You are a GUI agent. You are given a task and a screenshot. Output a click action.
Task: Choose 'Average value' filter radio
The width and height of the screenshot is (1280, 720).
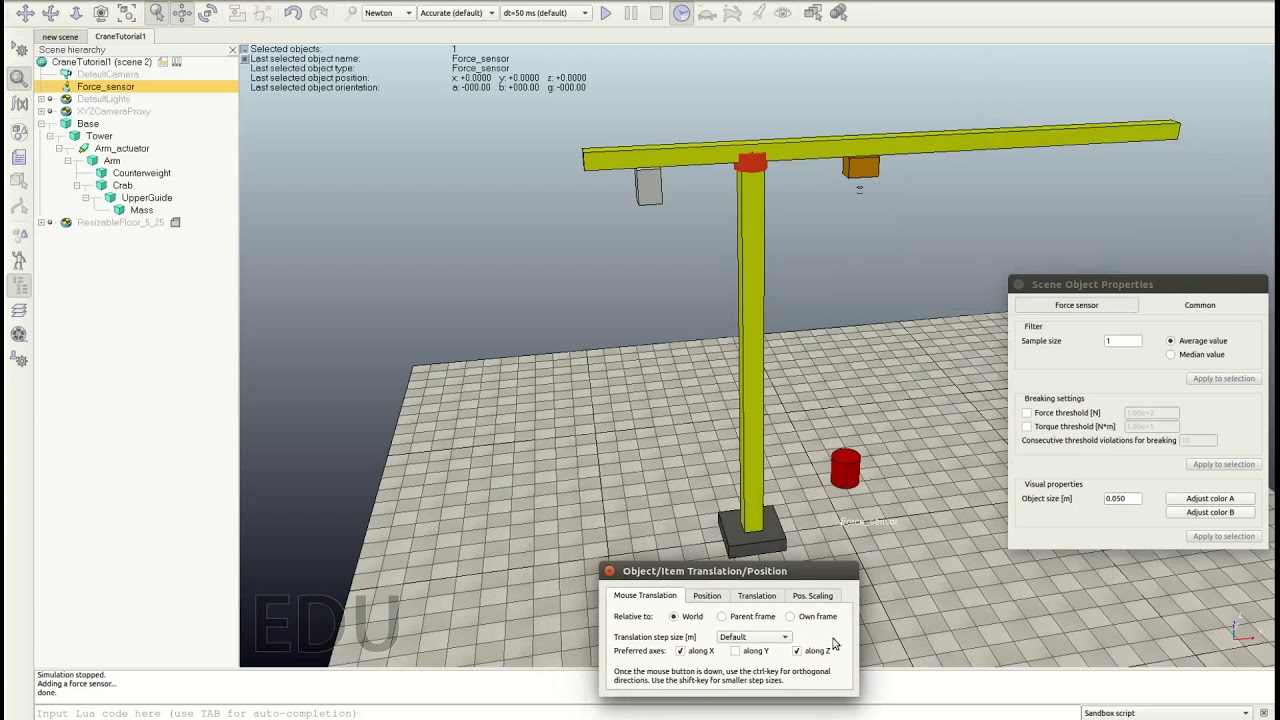coord(1170,341)
